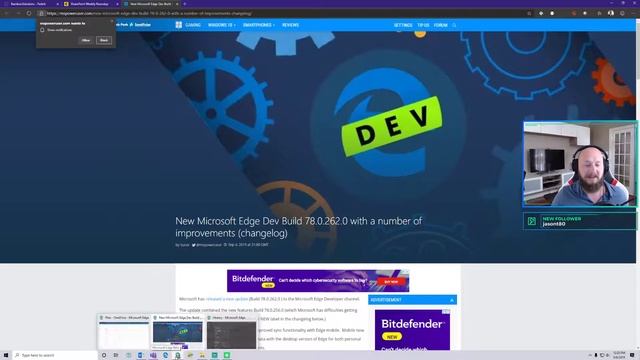Image resolution: width=640 pixels, height=360 pixels.
Task: Open the Edge settings and more menu
Action: [634, 13]
